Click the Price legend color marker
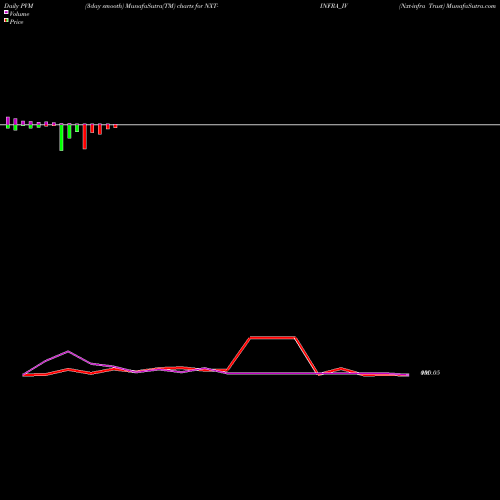The height and width of the screenshot is (500, 500). [x=6, y=20]
